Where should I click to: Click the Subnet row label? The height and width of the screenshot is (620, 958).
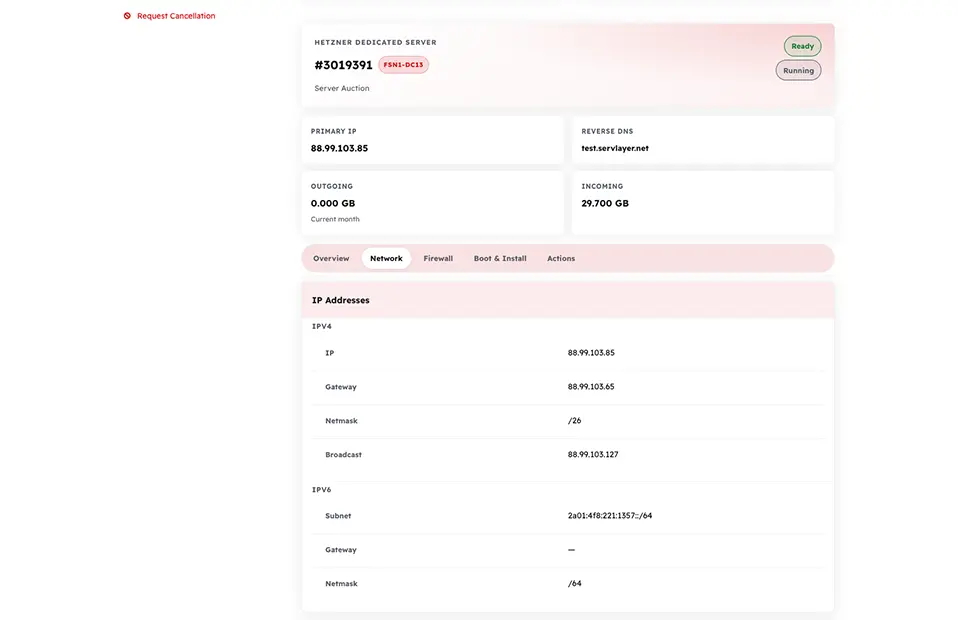(x=338, y=516)
